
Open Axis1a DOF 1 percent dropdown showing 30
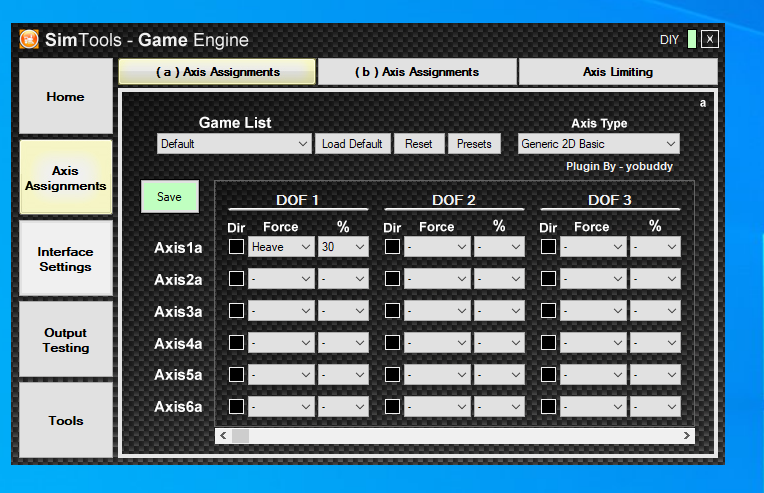343,247
